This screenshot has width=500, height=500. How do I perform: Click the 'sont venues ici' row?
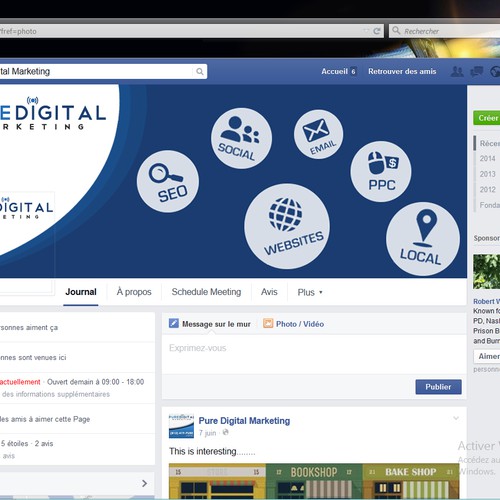pos(77,357)
